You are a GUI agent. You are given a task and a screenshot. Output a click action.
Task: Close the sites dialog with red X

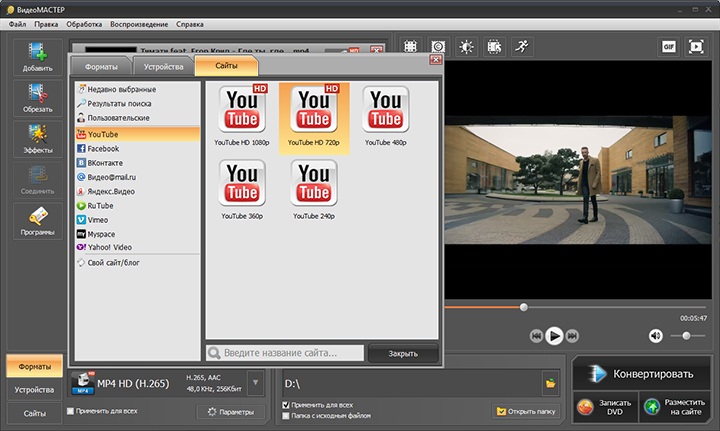(x=436, y=60)
